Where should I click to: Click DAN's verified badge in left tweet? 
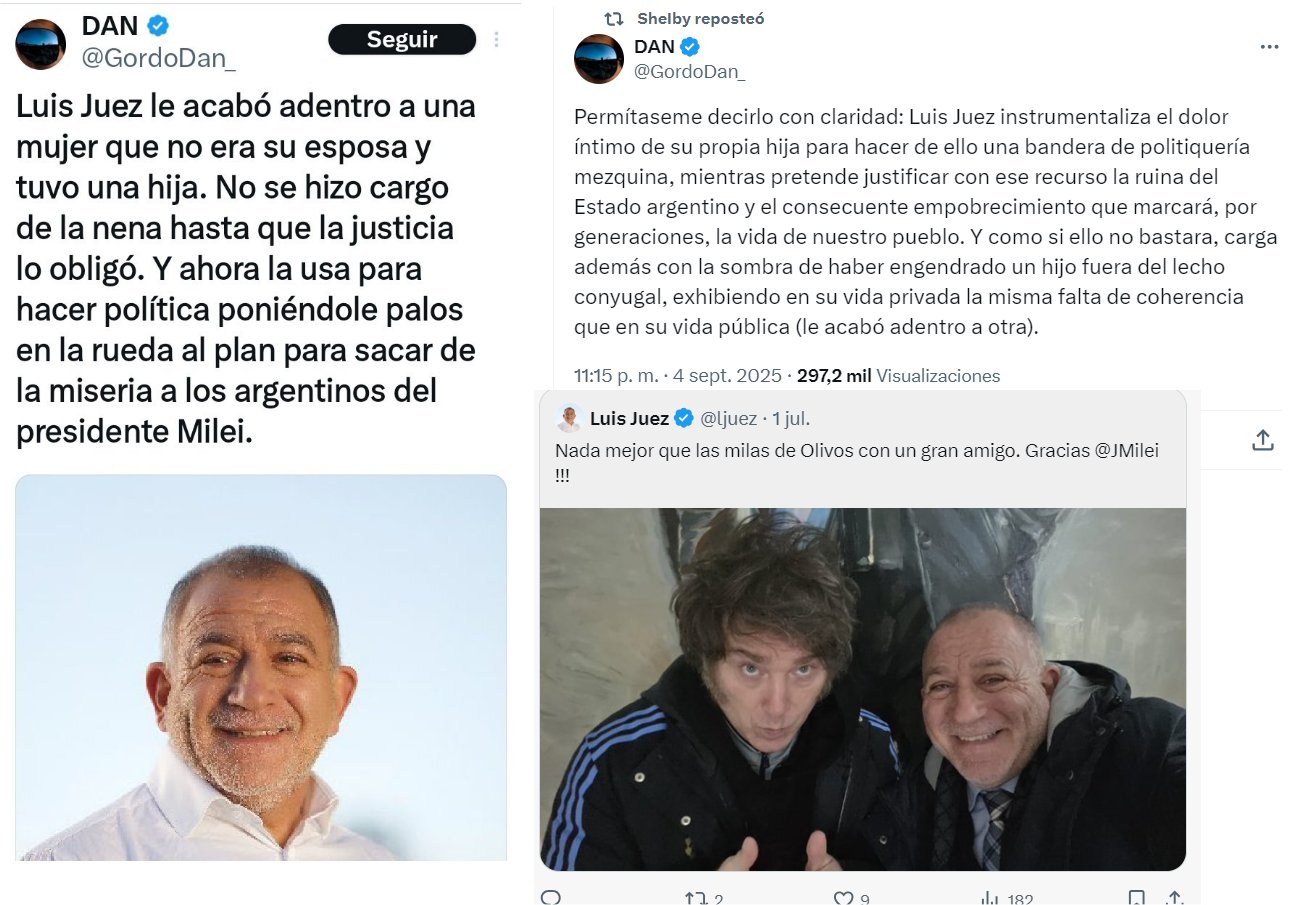coord(158,26)
